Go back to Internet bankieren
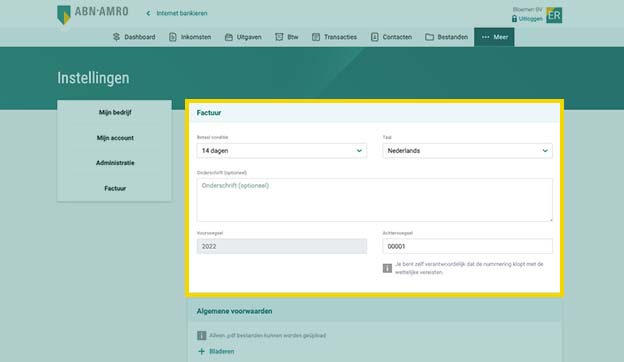The image size is (624, 362). [x=181, y=13]
